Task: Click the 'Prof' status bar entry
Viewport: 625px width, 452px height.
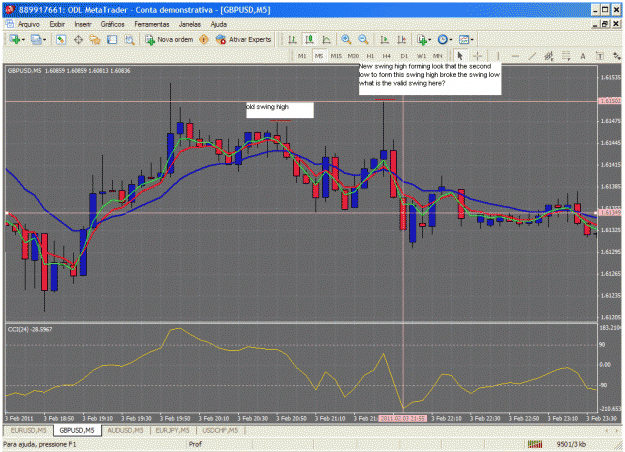Action: tap(195, 444)
